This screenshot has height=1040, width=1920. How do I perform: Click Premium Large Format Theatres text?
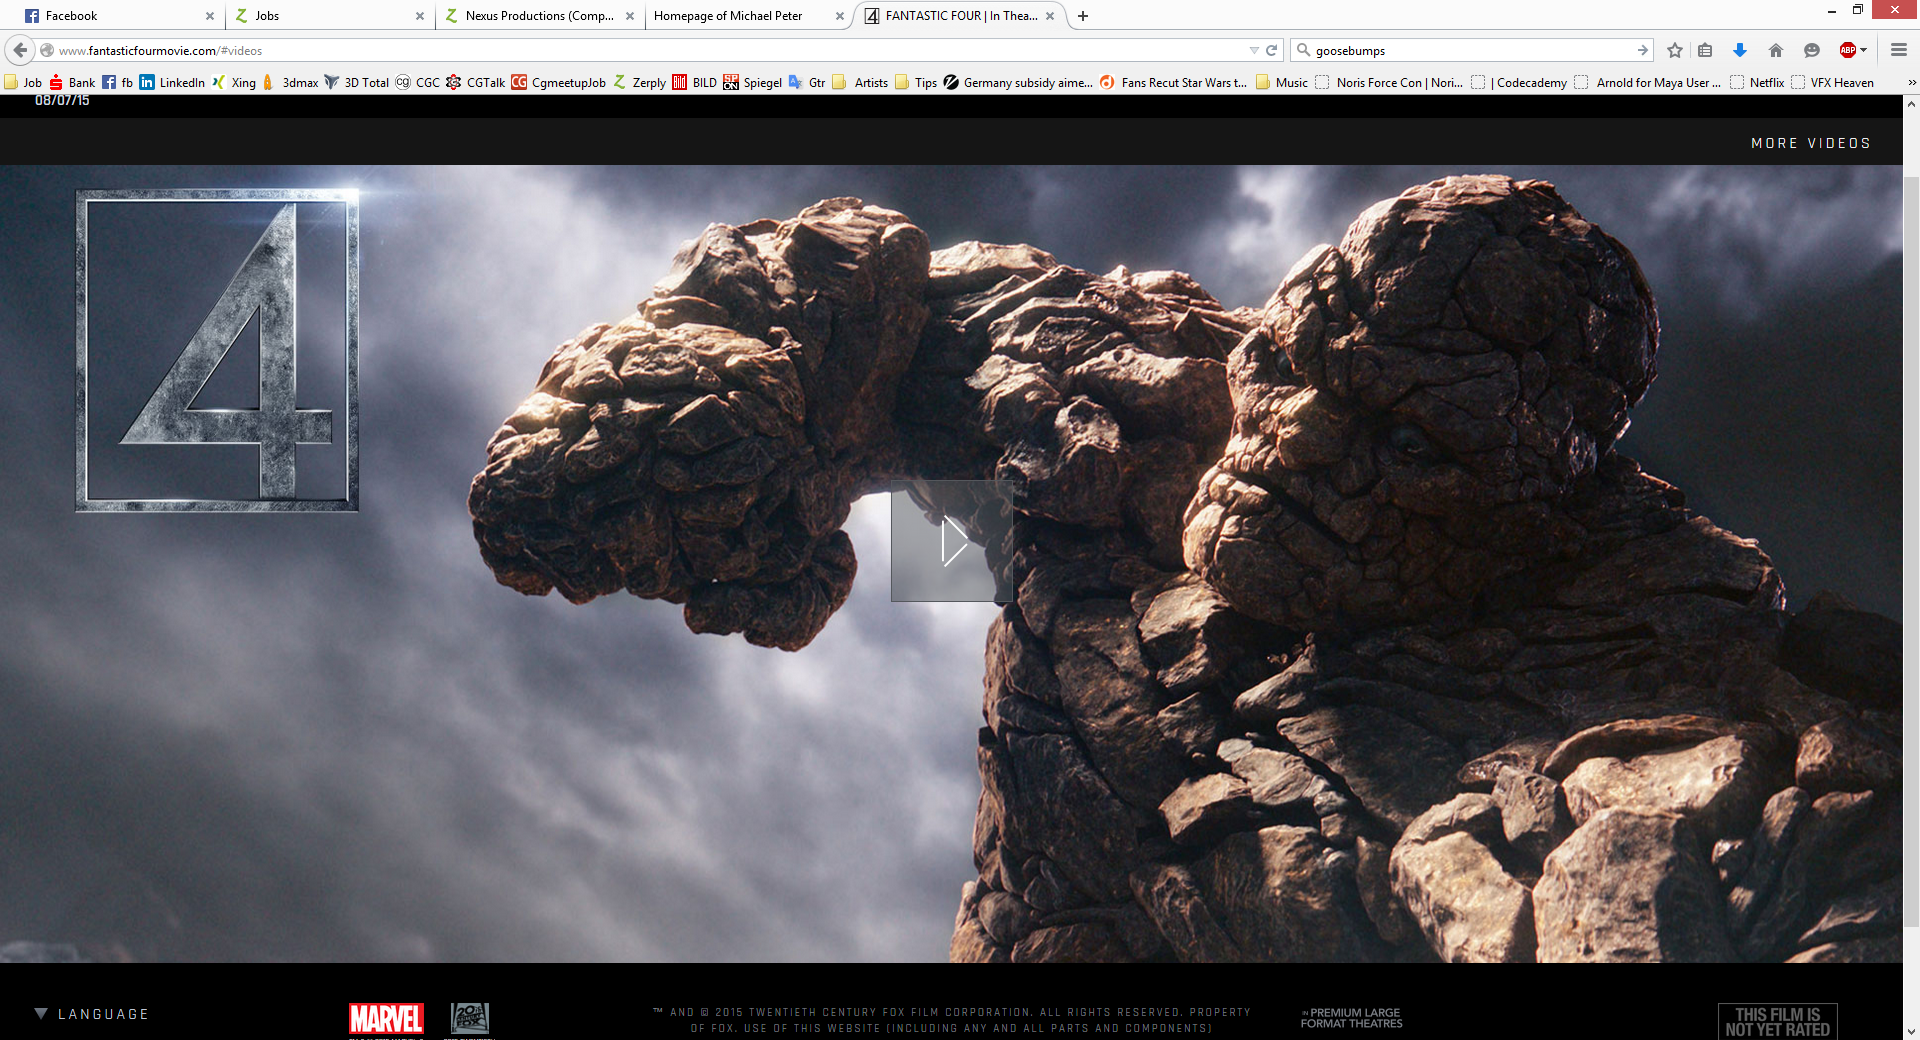point(1352,1018)
